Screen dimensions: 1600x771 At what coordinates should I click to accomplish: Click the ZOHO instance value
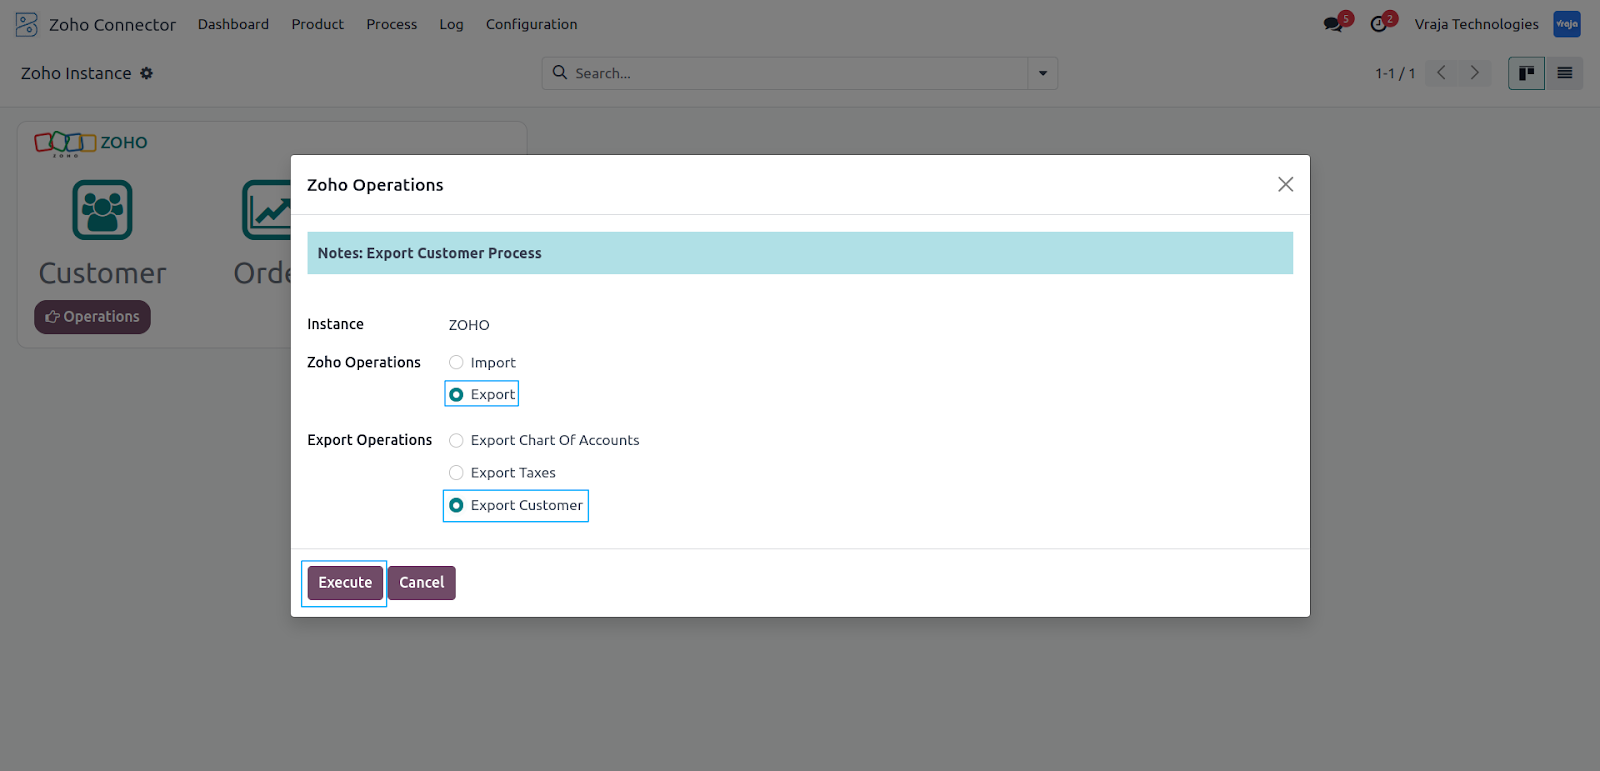469,325
